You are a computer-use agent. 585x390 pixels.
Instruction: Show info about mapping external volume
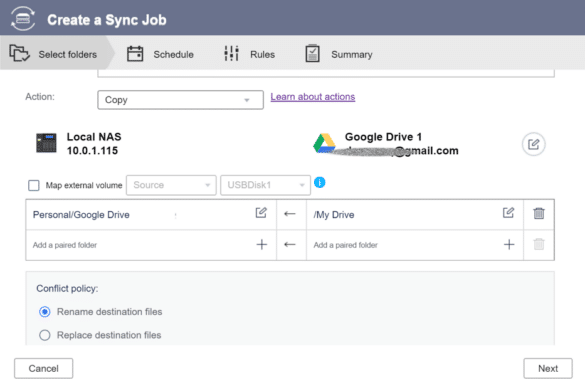coord(320,182)
